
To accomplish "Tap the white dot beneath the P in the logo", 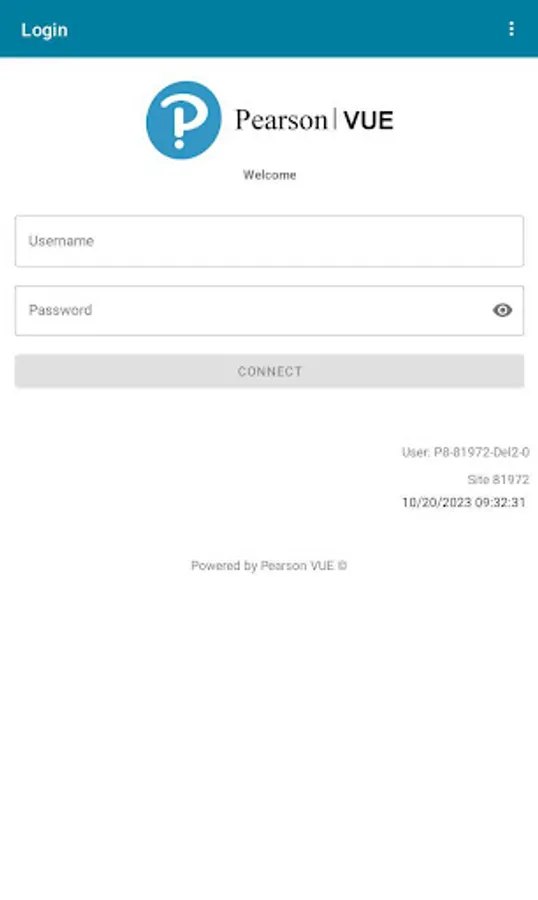I will click(x=180, y=143).
